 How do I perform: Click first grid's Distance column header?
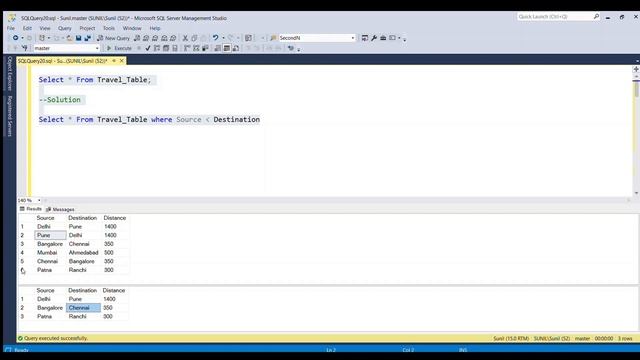coord(115,218)
